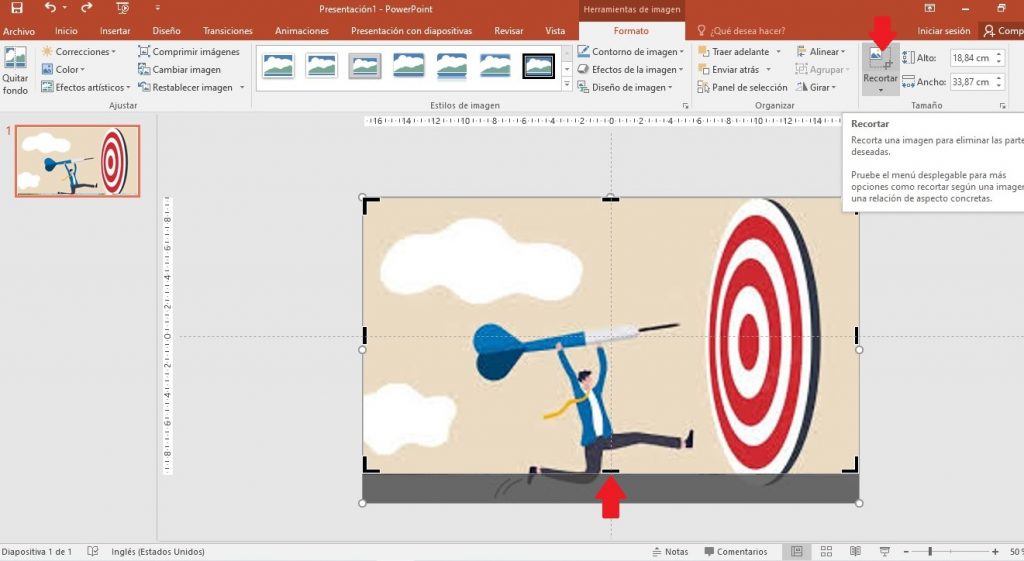Expand the Recortar dropdown arrow
This screenshot has height=561, width=1024.
point(880,90)
